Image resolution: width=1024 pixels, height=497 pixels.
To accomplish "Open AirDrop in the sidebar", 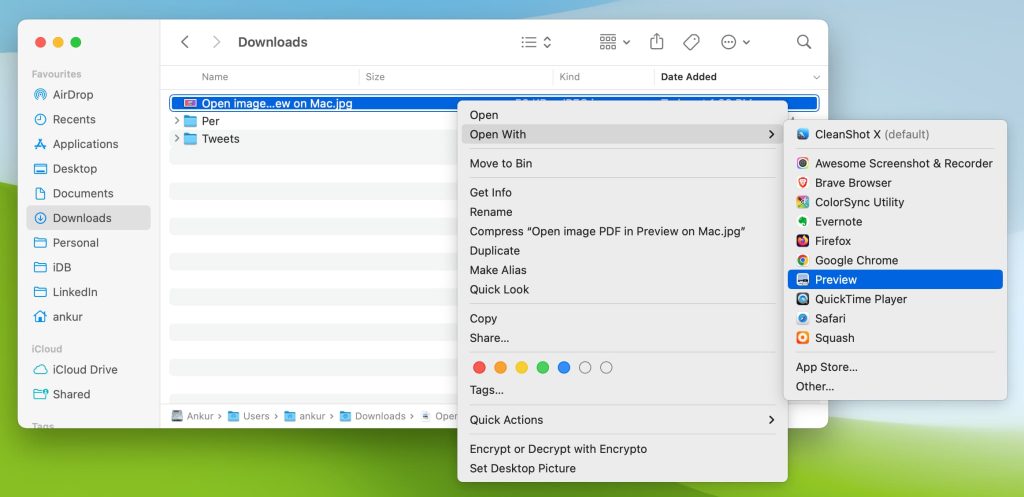I will click(x=89, y=95).
